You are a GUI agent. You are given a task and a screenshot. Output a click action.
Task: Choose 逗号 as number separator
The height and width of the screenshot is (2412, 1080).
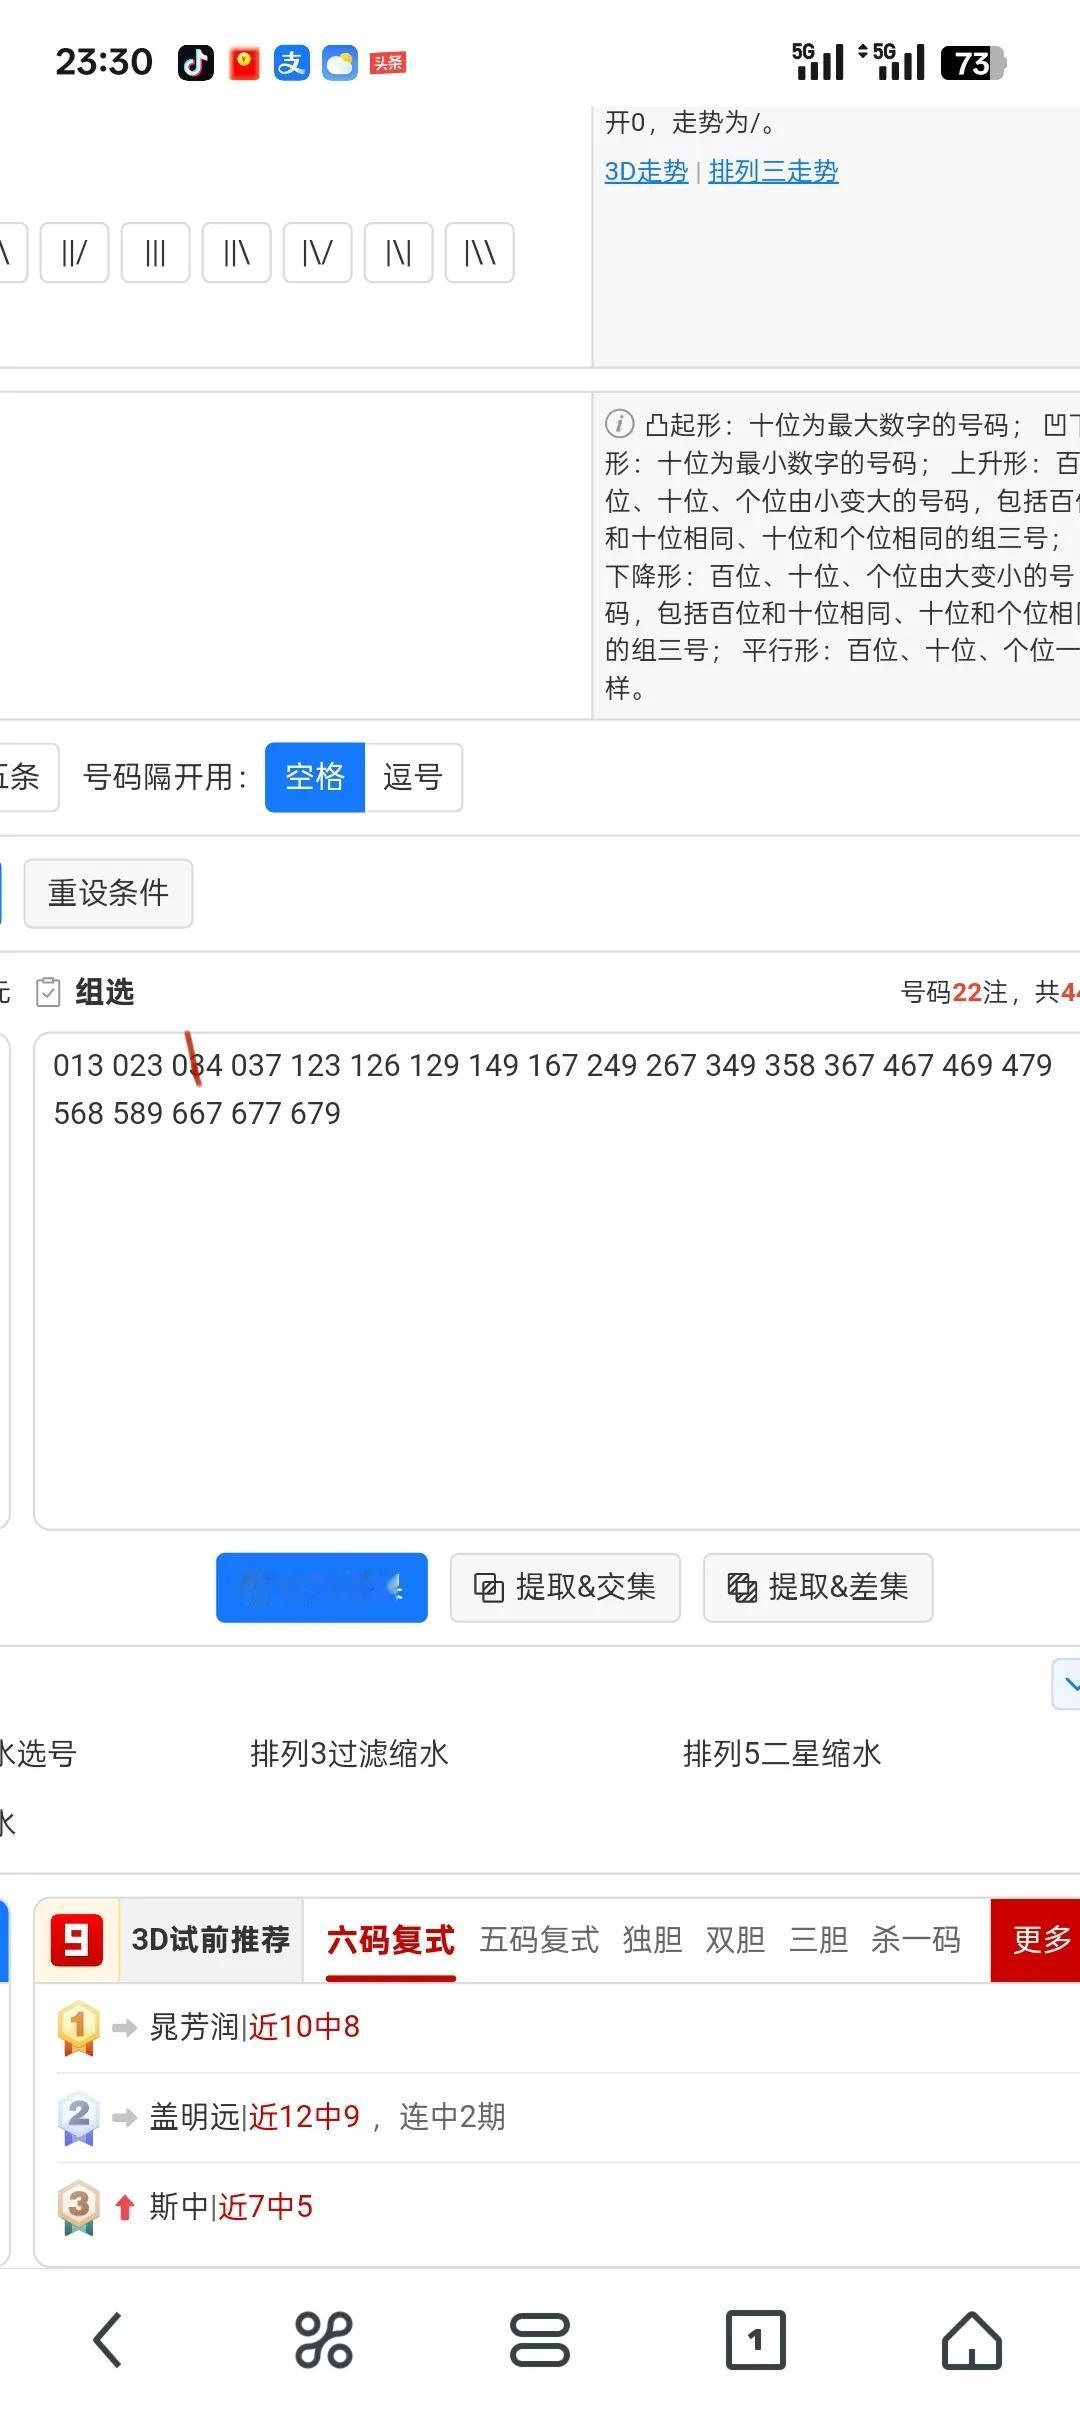[x=413, y=777]
